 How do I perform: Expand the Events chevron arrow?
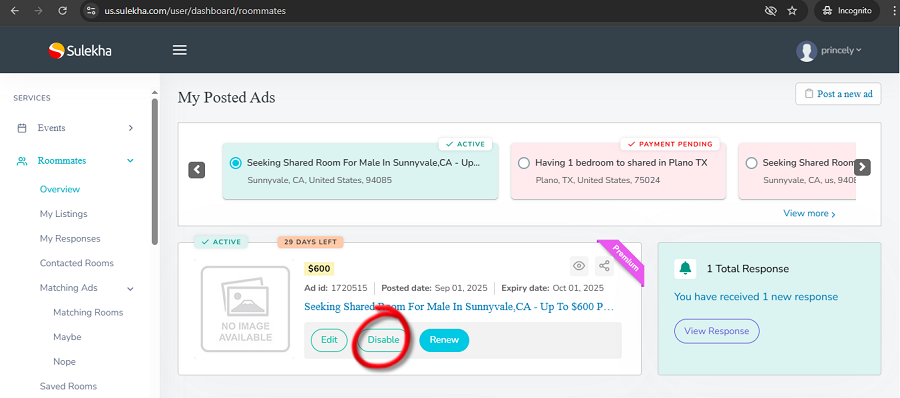pyautogui.click(x=130, y=127)
